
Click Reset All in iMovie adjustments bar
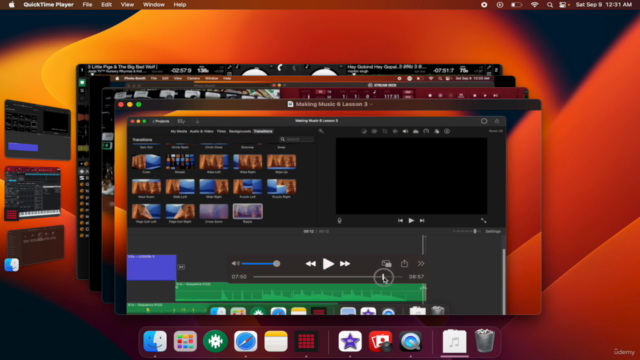click(x=496, y=131)
